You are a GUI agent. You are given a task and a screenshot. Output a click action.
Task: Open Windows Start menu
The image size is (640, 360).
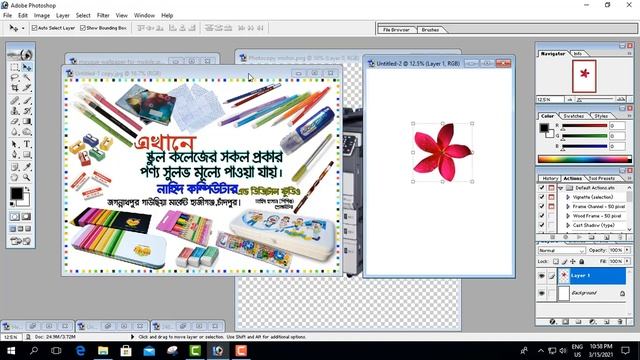tap(11, 351)
